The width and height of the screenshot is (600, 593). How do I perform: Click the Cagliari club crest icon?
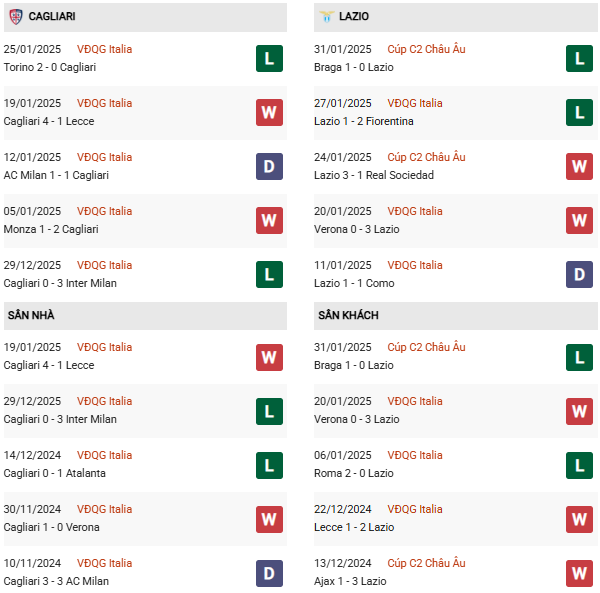16,16
